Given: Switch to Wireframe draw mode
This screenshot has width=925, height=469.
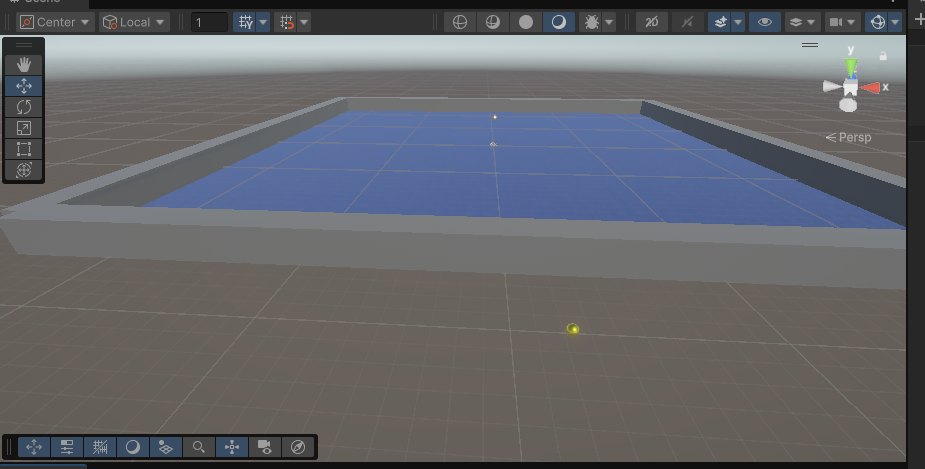Looking at the screenshot, I should (x=460, y=22).
